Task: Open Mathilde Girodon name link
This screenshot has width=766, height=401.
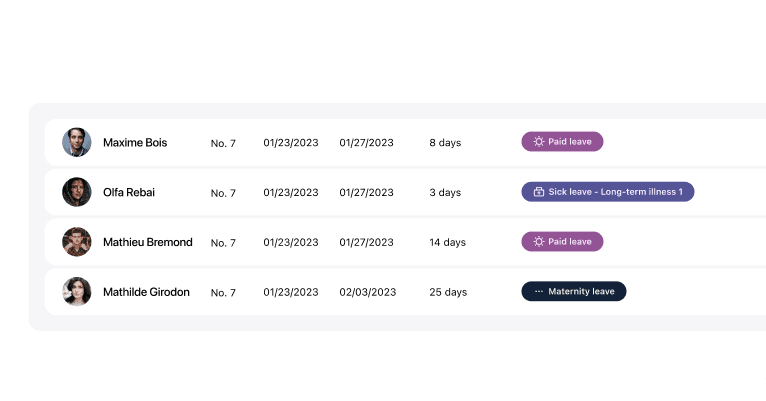Action: (x=146, y=292)
